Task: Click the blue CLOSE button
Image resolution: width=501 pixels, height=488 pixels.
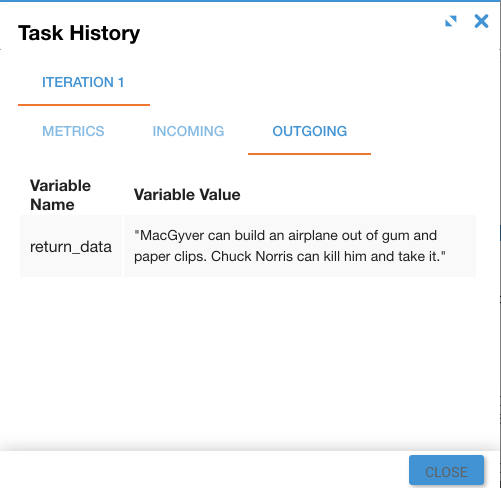Action: pyautogui.click(x=446, y=471)
